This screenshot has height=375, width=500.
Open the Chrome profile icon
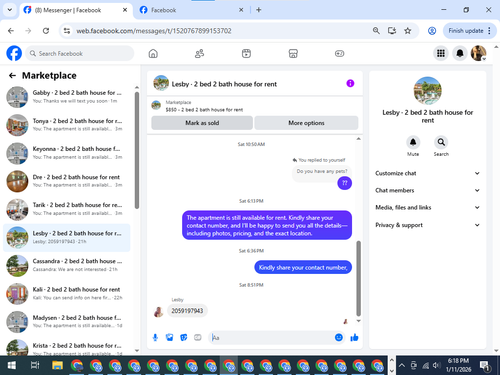432,31
